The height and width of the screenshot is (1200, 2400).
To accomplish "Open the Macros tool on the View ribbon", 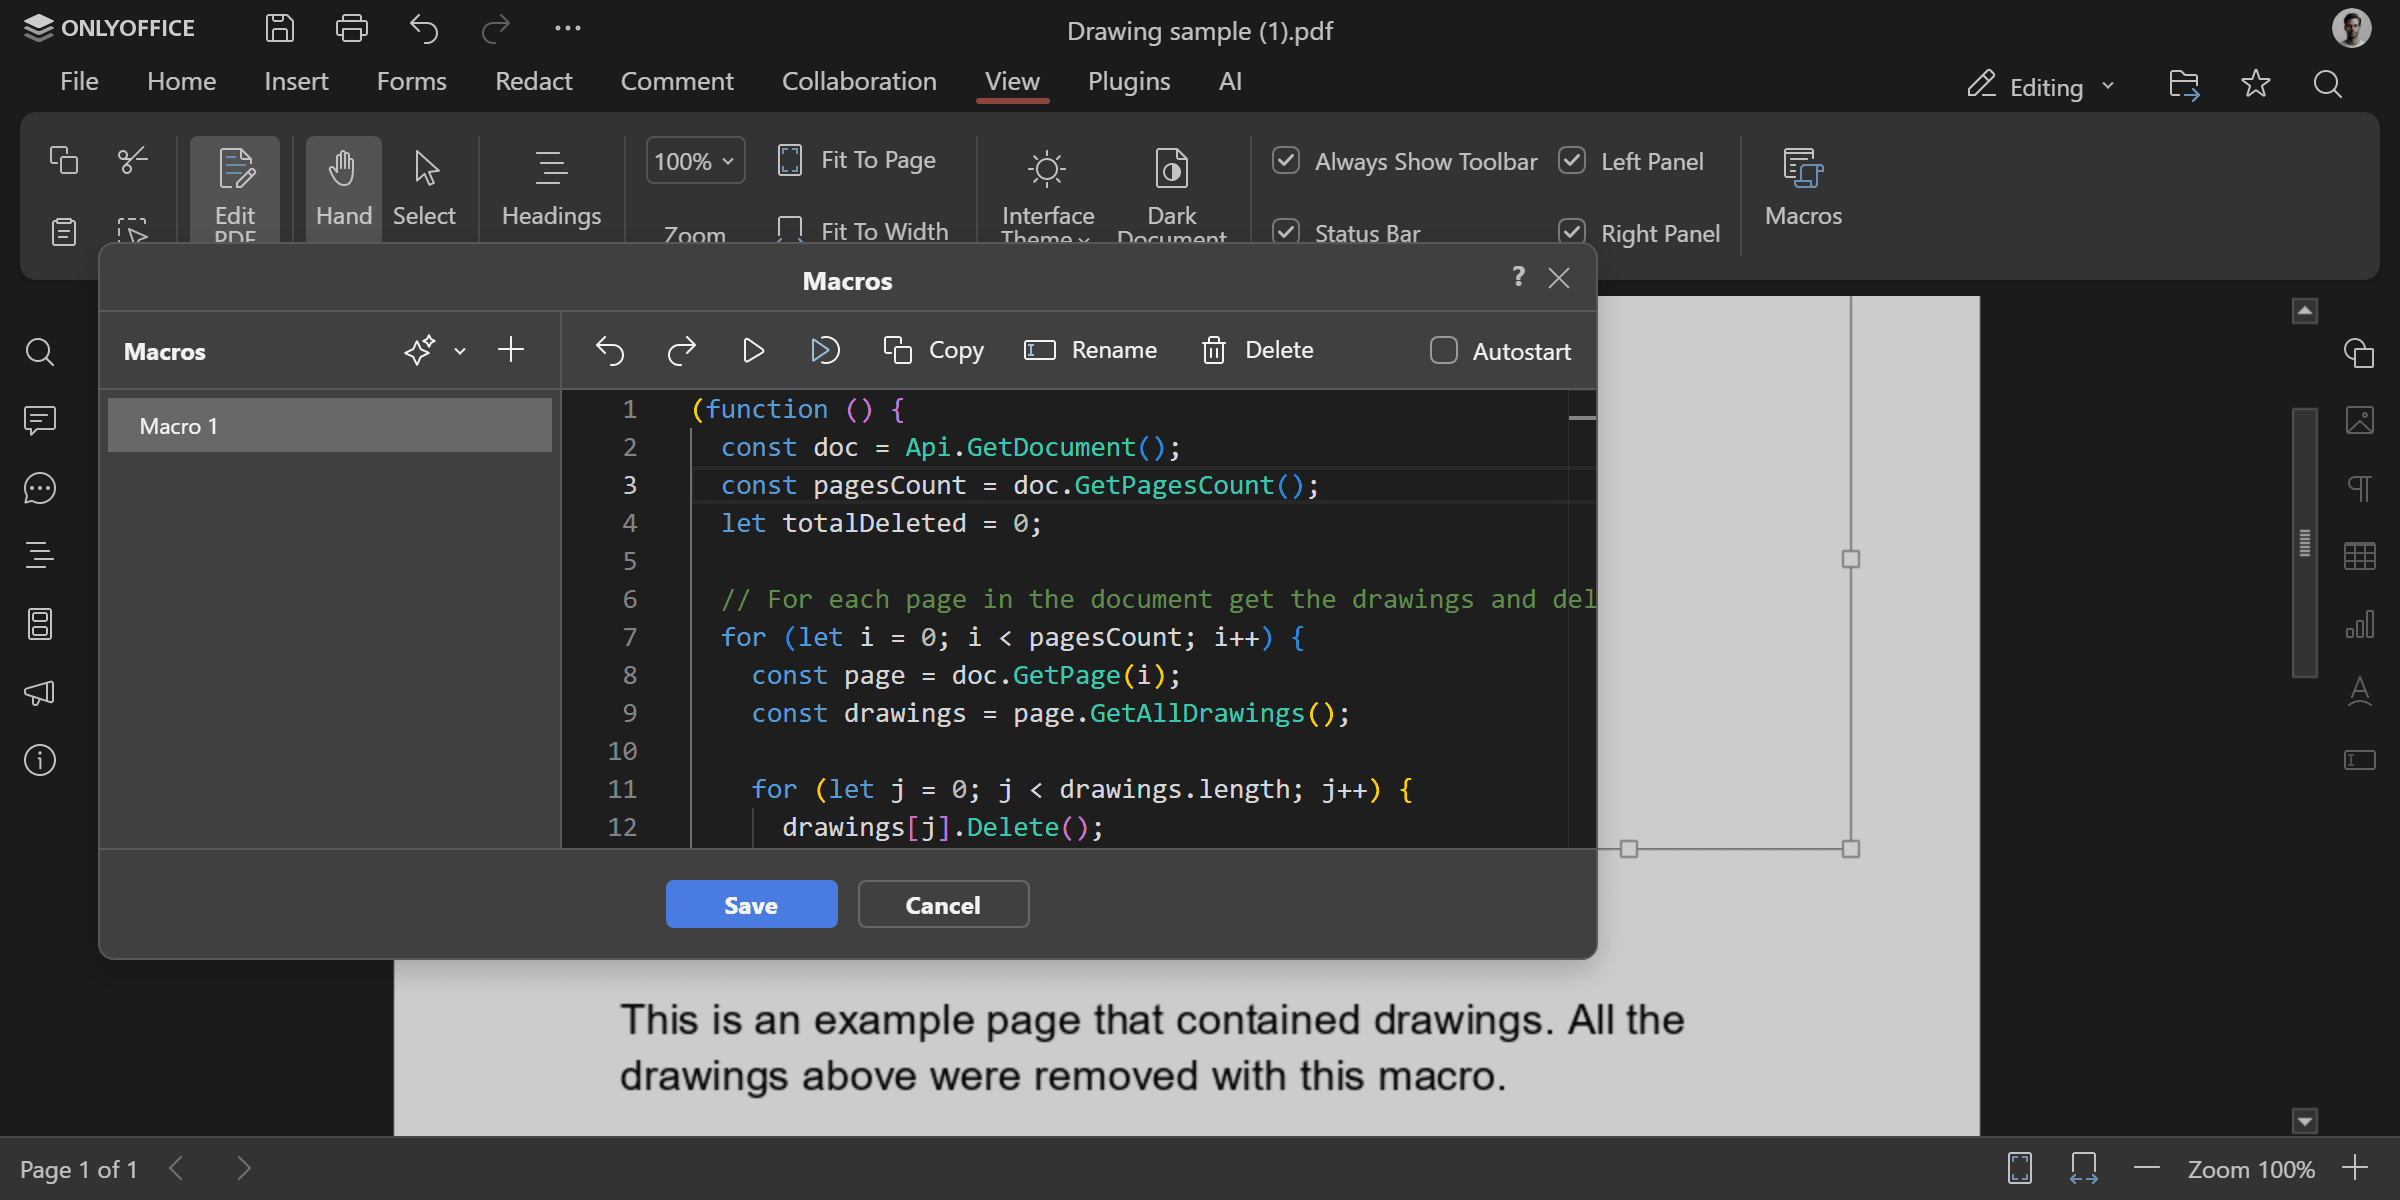I will [x=1802, y=188].
